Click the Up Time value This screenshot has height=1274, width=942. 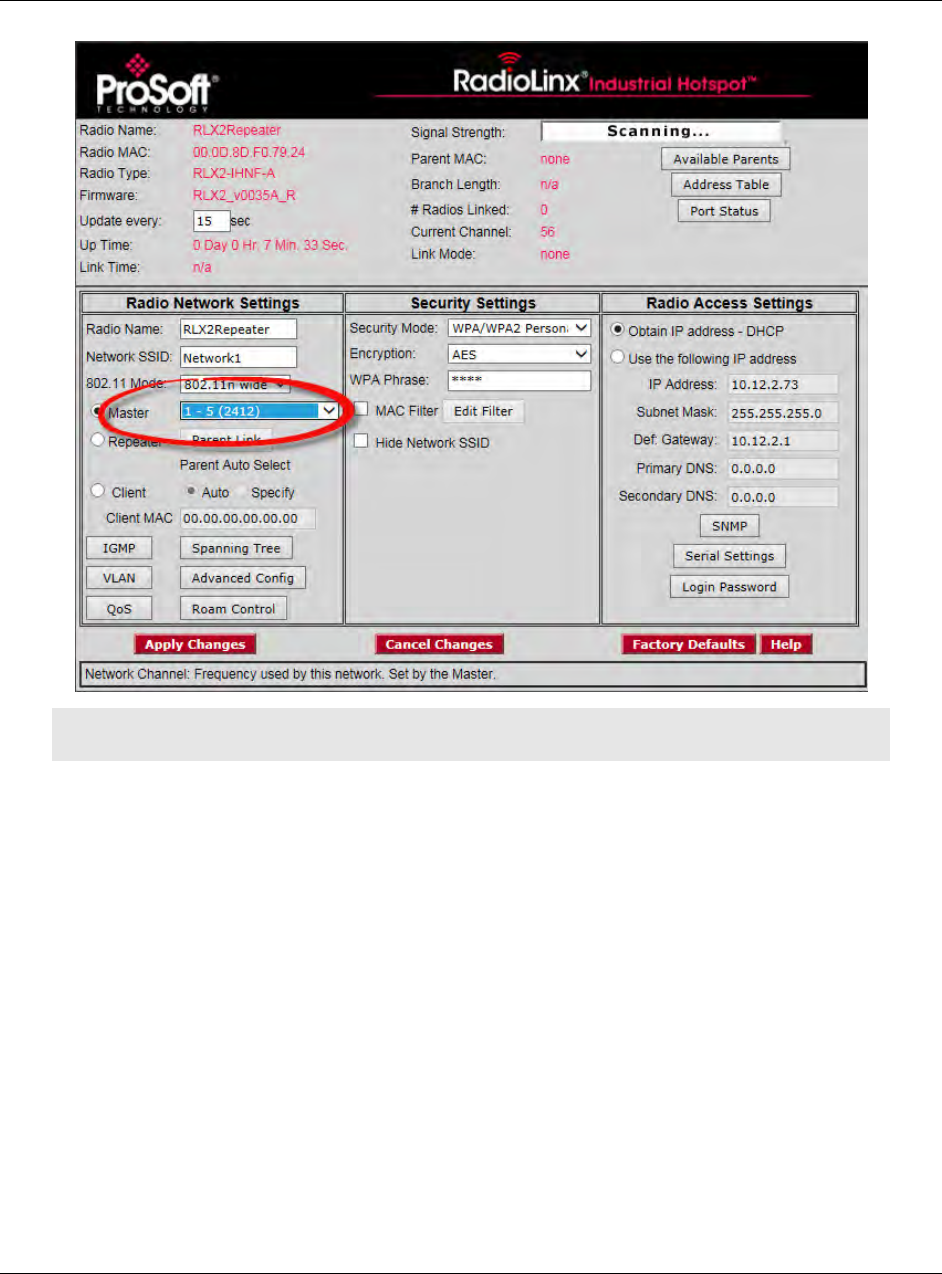270,246
